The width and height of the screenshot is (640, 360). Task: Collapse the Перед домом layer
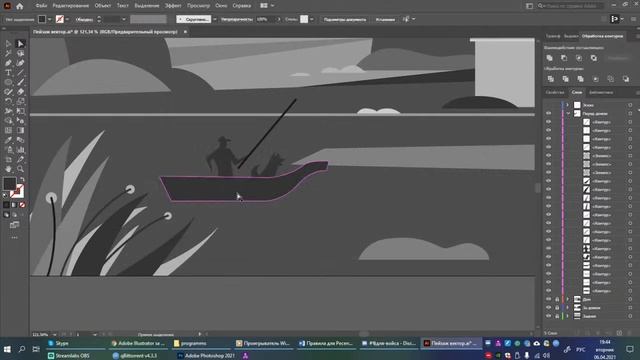(x=568, y=113)
